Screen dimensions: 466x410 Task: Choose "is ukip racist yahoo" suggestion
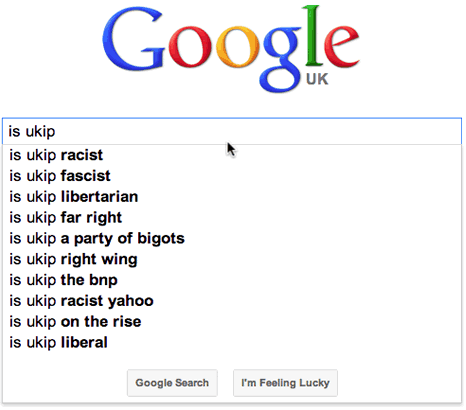[x=232, y=301]
